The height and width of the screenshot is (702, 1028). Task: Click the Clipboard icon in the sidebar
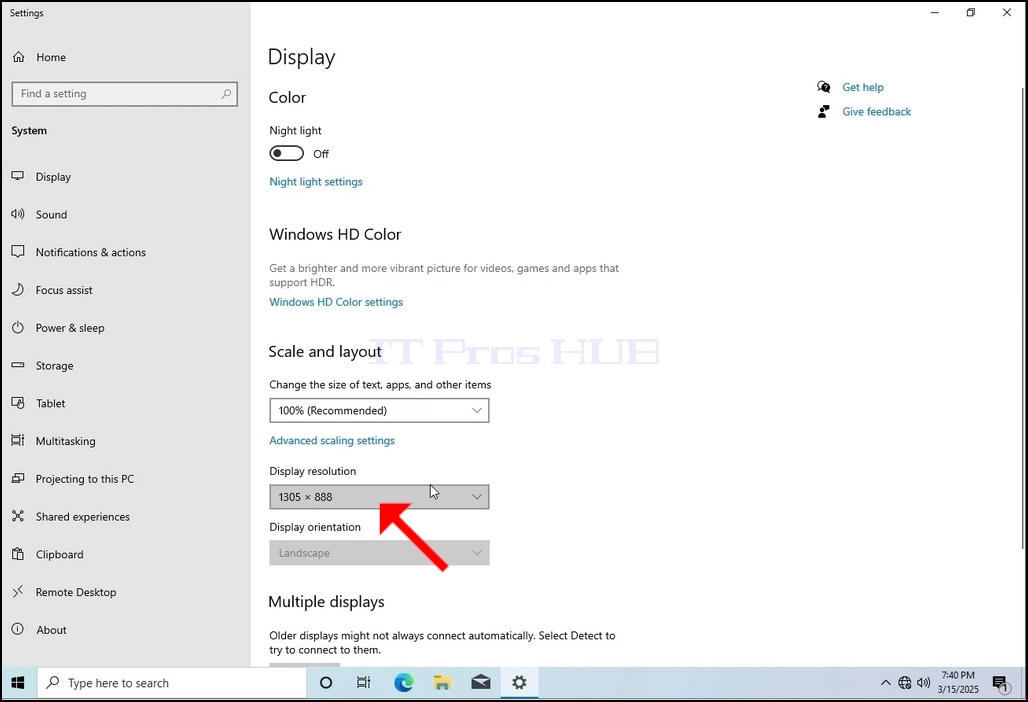click(x=18, y=554)
